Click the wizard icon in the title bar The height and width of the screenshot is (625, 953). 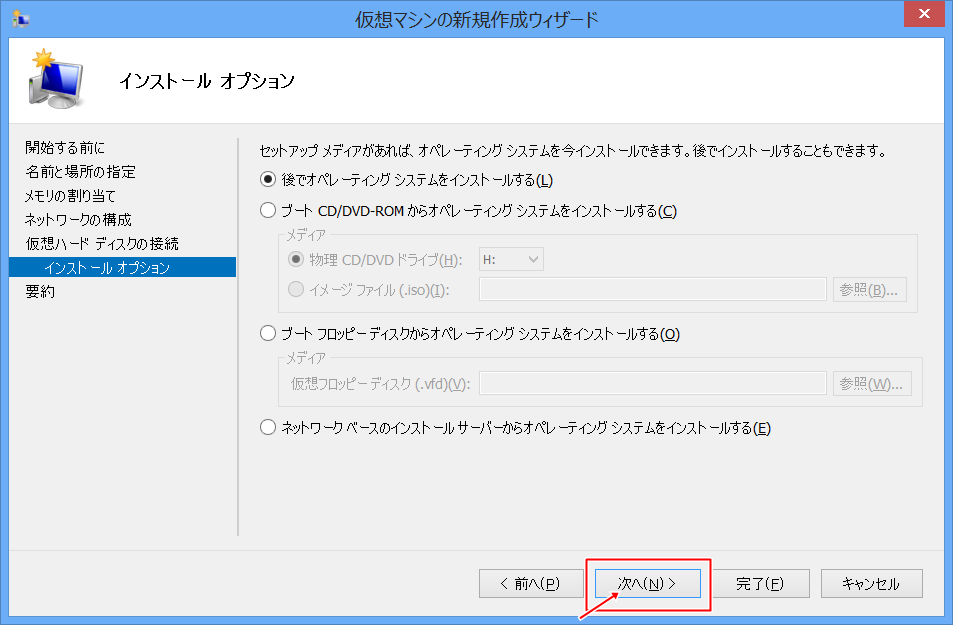pyautogui.click(x=21, y=19)
